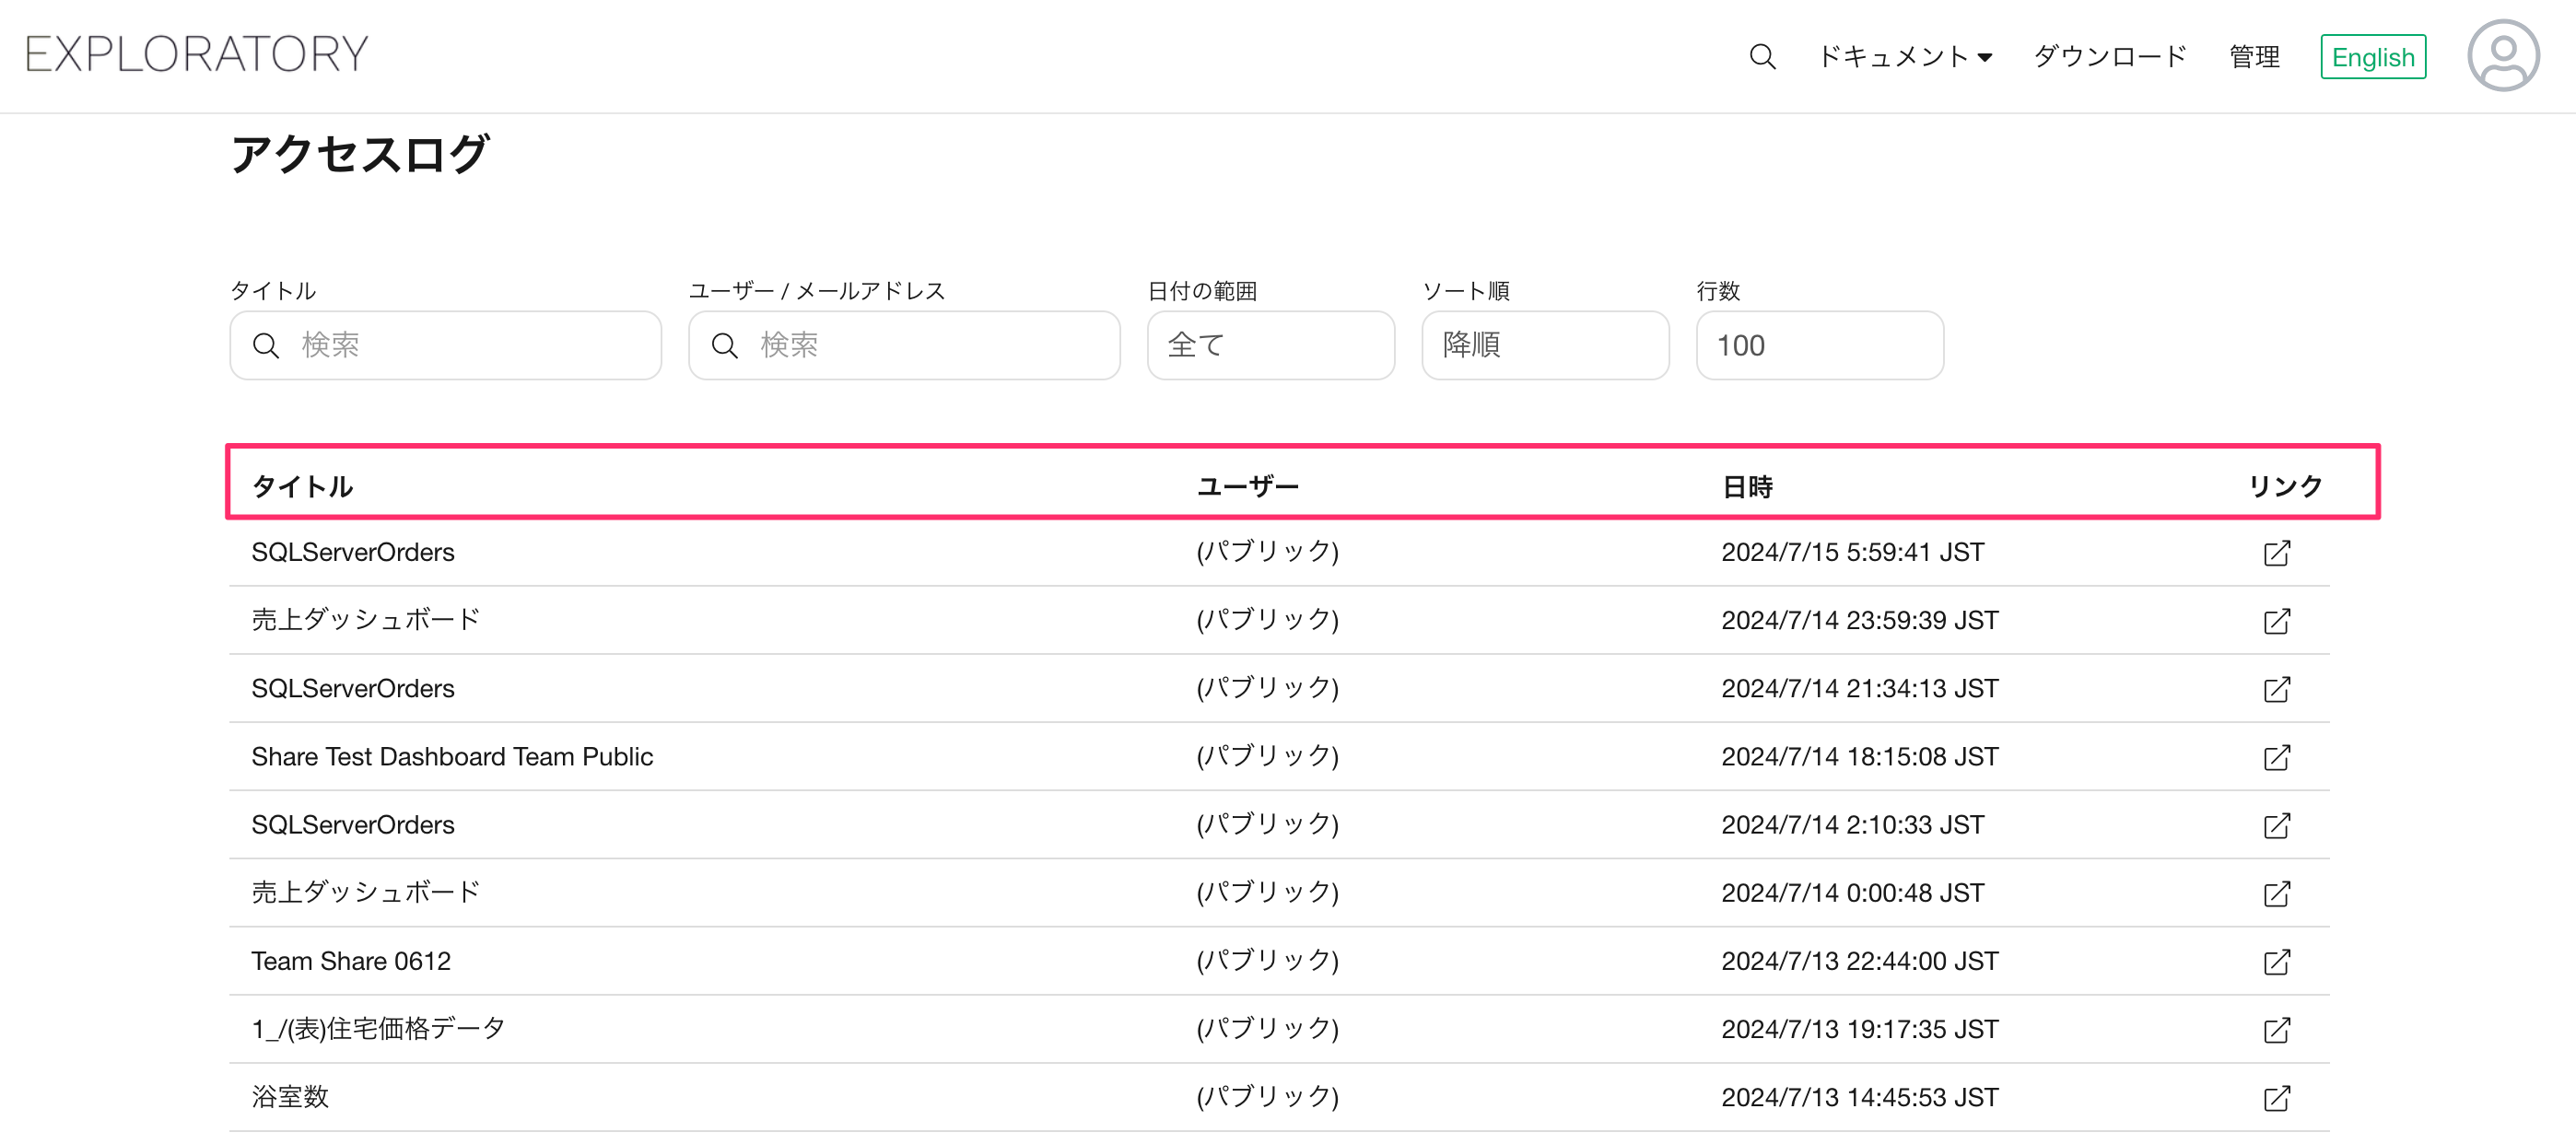Click (パブリック) user in Team Share 0612 row
Image resolution: width=2576 pixels, height=1144 pixels.
click(x=1267, y=961)
